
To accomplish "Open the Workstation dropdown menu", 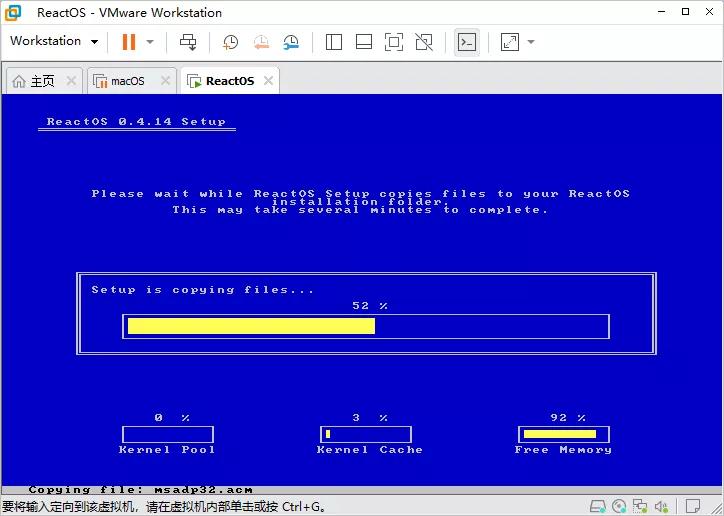I will click(54, 41).
